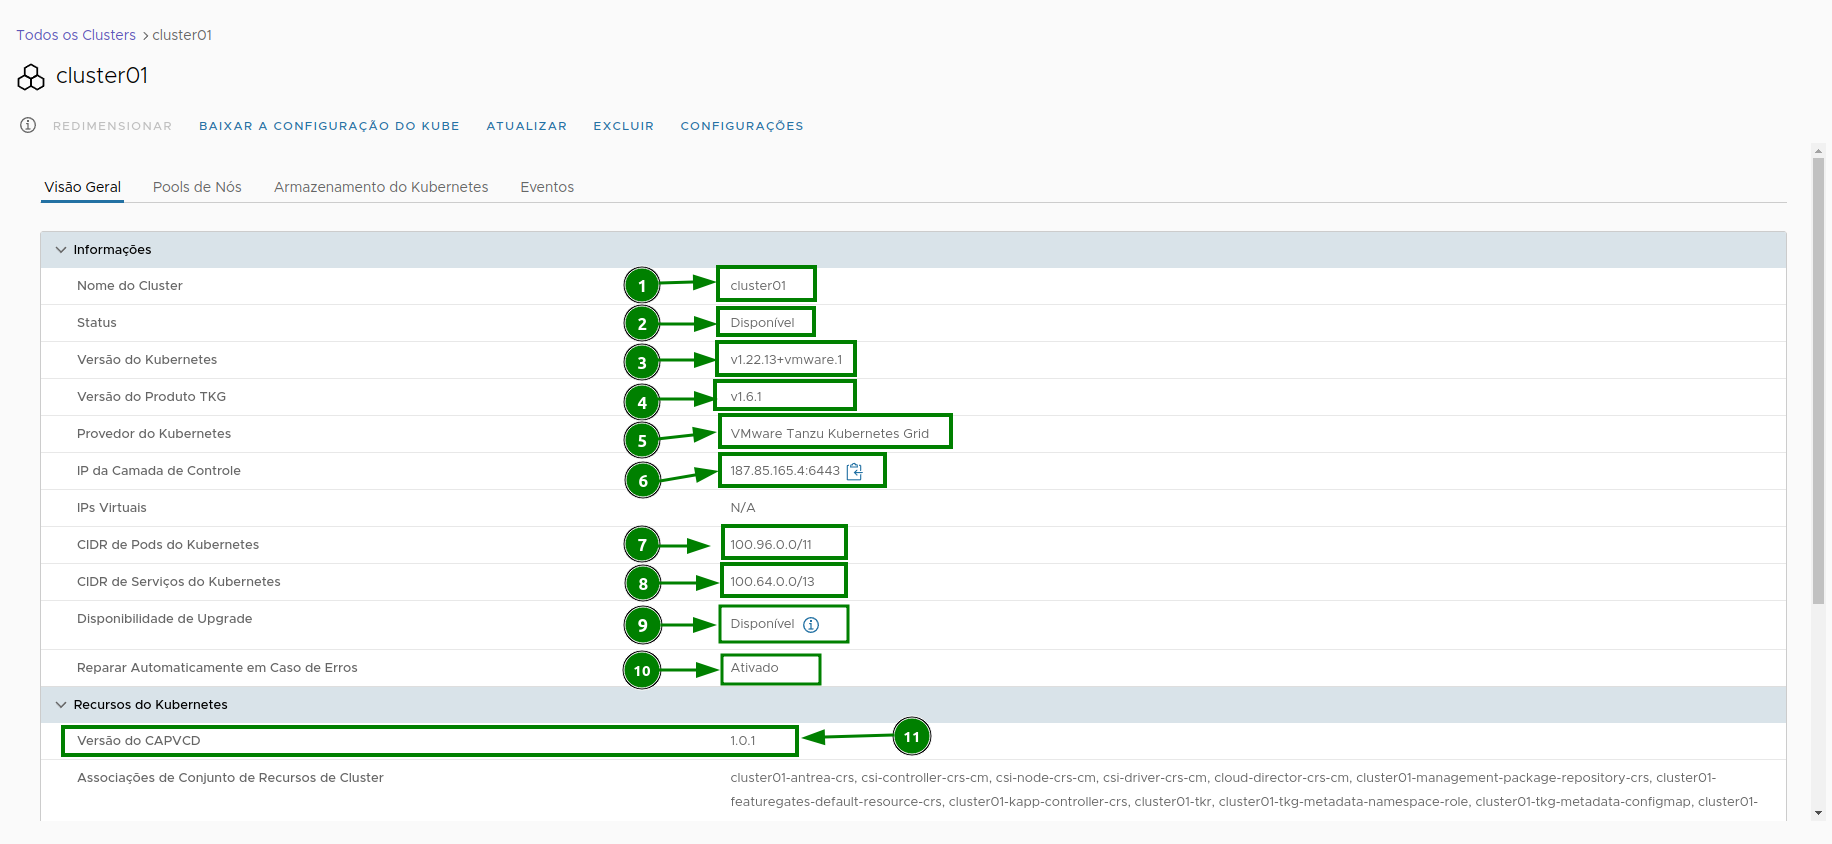Click the cluster01 breadcrumb text

click(x=182, y=35)
